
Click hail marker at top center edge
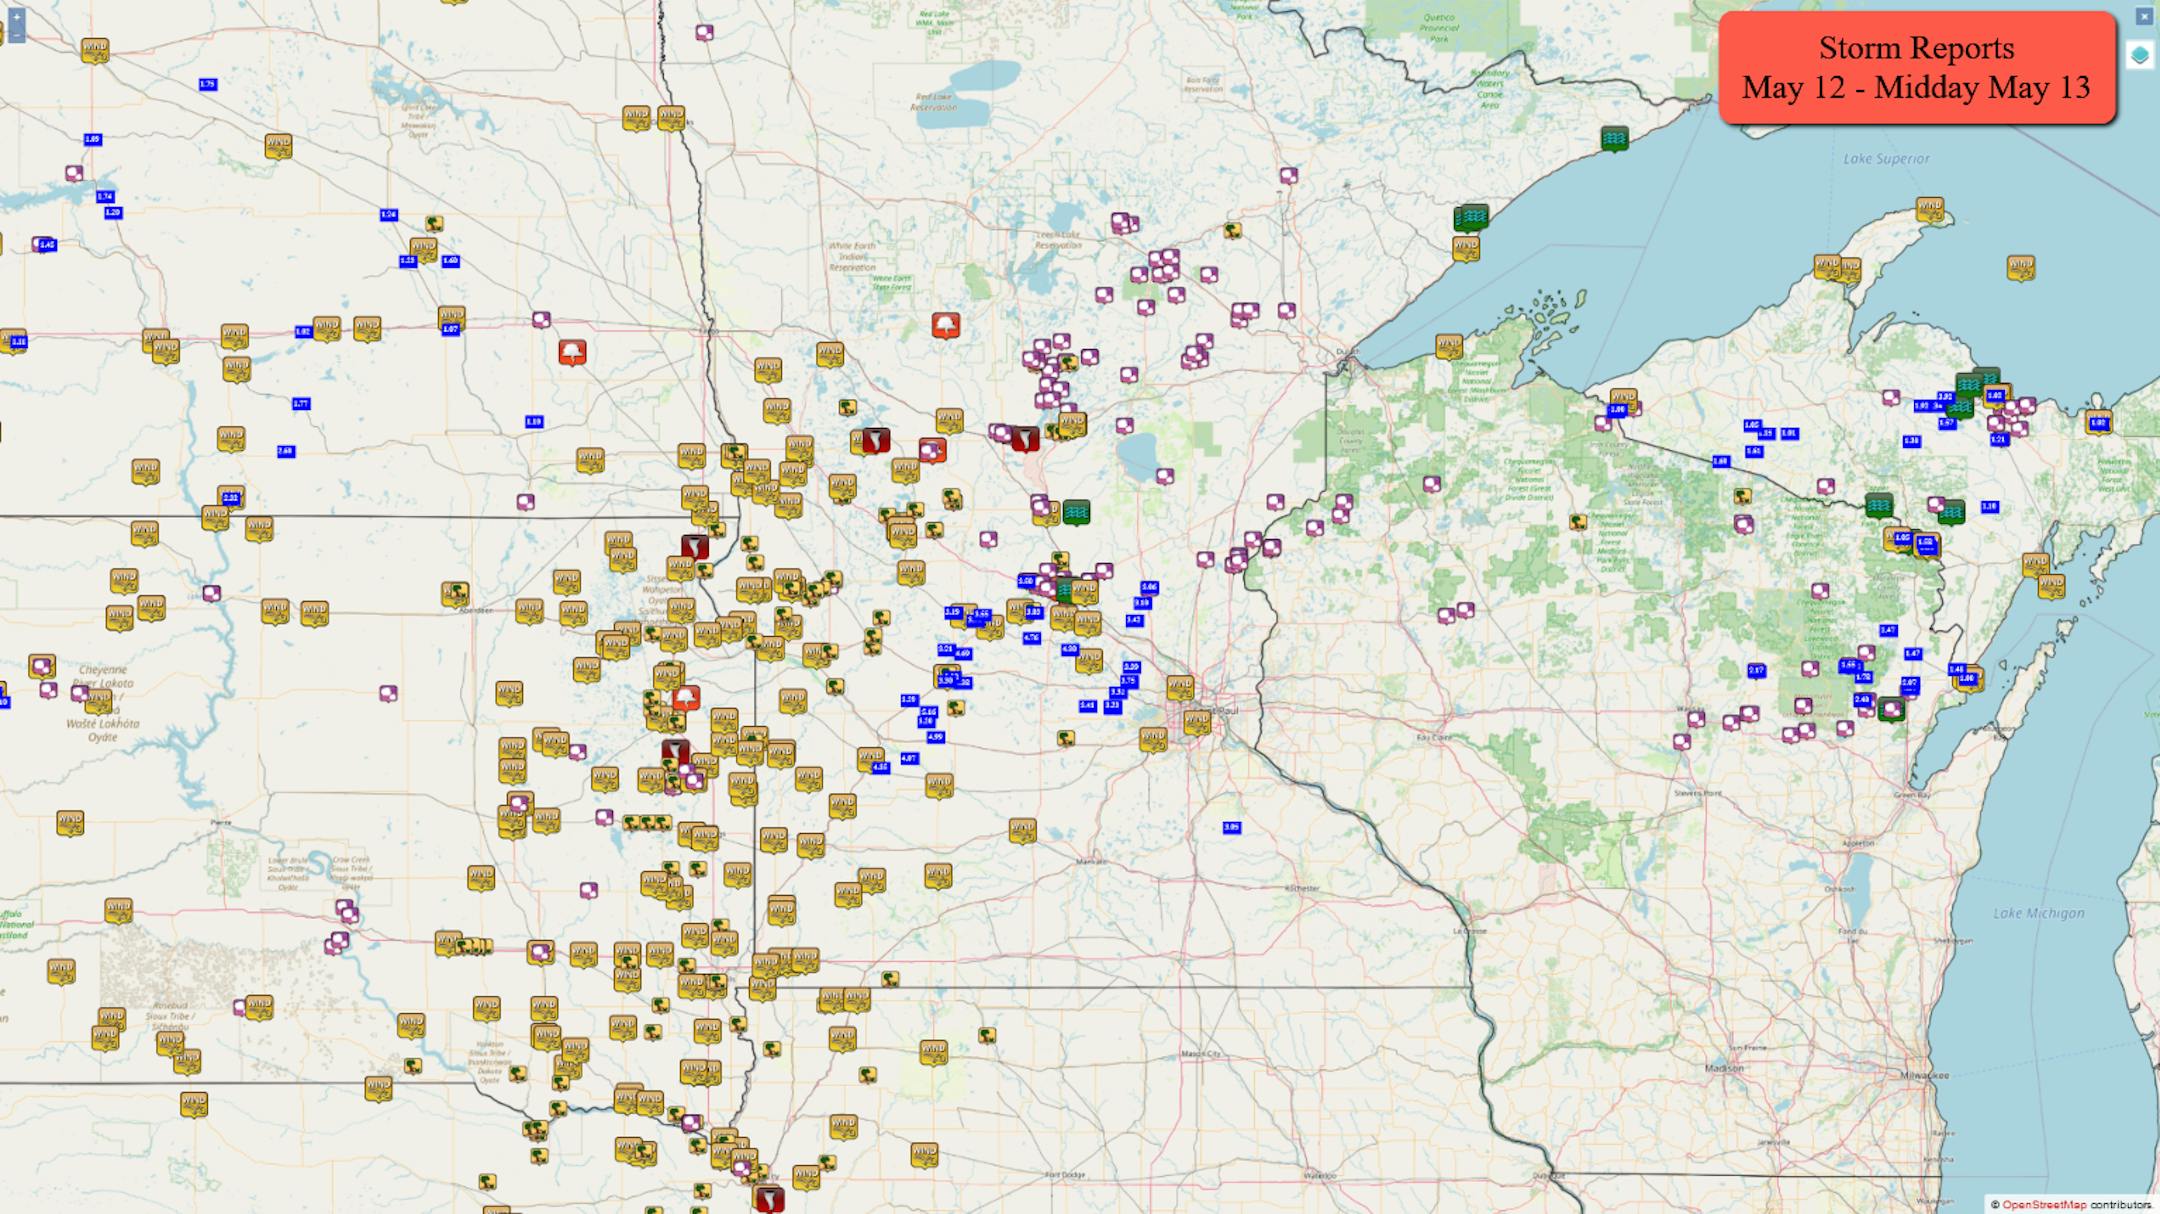(705, 33)
